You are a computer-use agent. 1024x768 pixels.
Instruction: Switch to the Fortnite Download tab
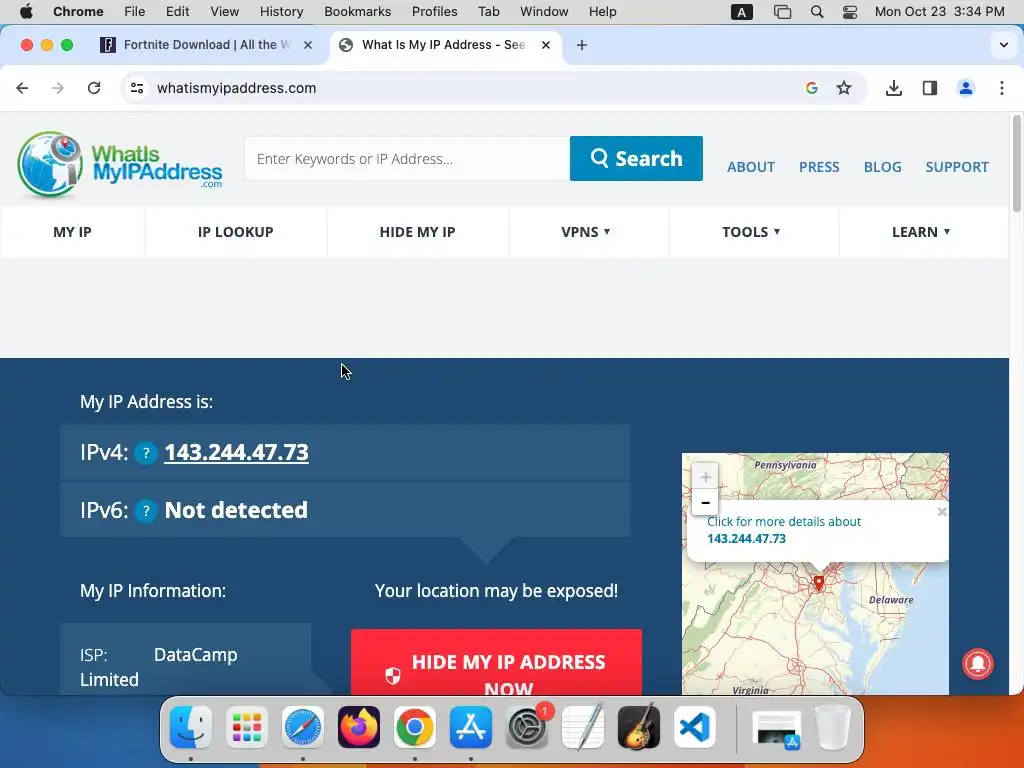coord(206,45)
